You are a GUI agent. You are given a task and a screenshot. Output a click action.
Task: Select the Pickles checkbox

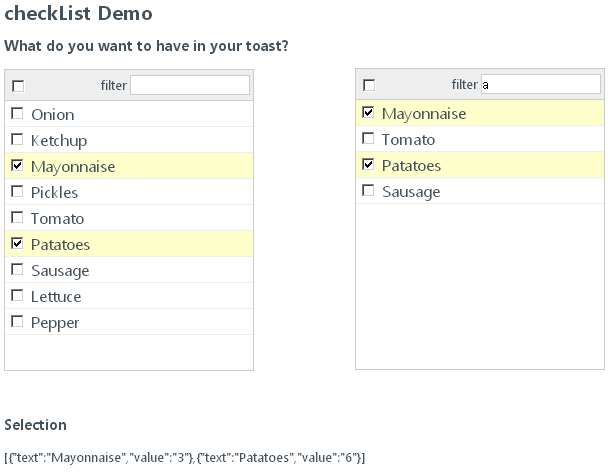[x=17, y=191]
